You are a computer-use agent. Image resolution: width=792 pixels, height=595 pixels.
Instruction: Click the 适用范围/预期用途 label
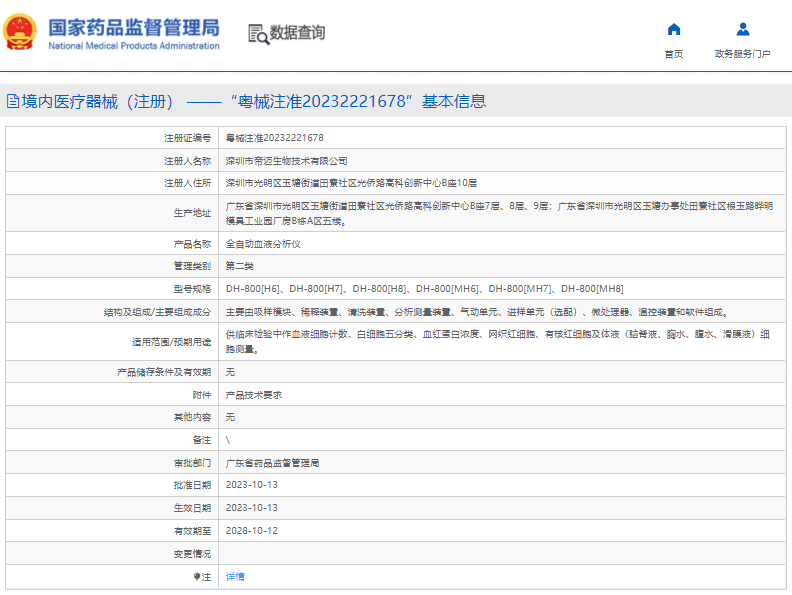172,342
